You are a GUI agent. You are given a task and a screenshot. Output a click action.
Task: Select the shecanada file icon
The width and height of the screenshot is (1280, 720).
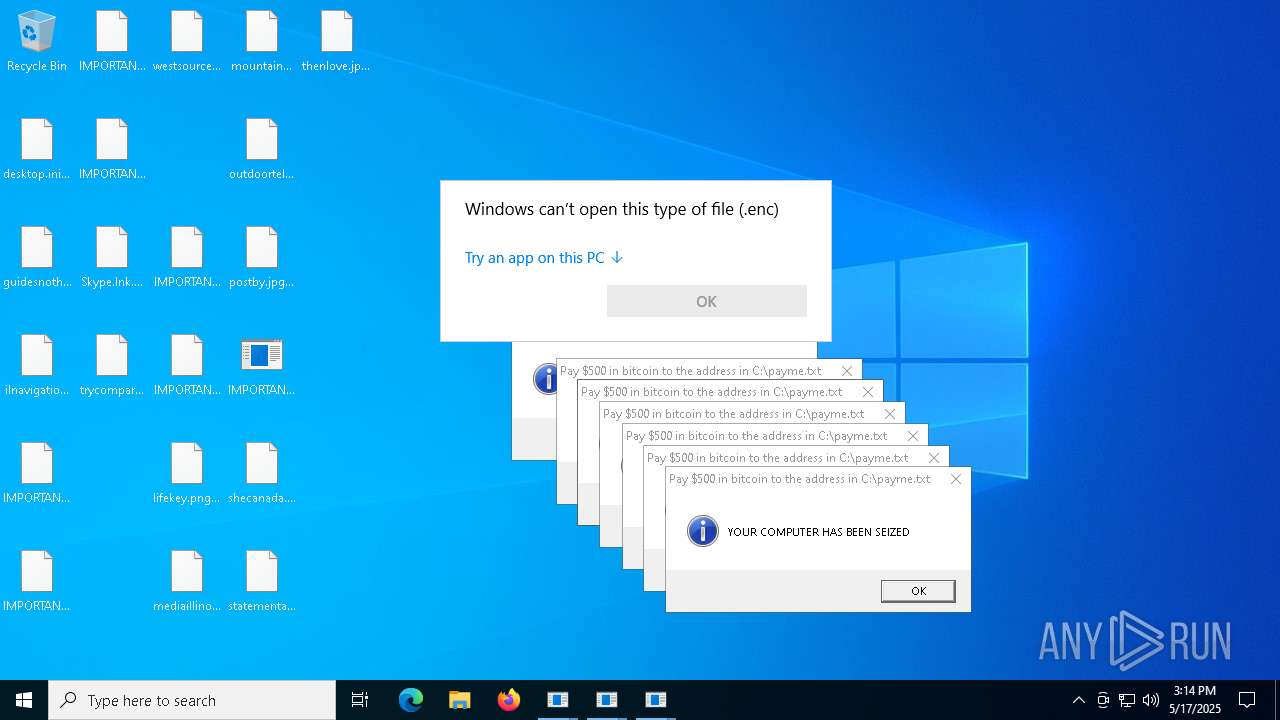tap(262, 473)
